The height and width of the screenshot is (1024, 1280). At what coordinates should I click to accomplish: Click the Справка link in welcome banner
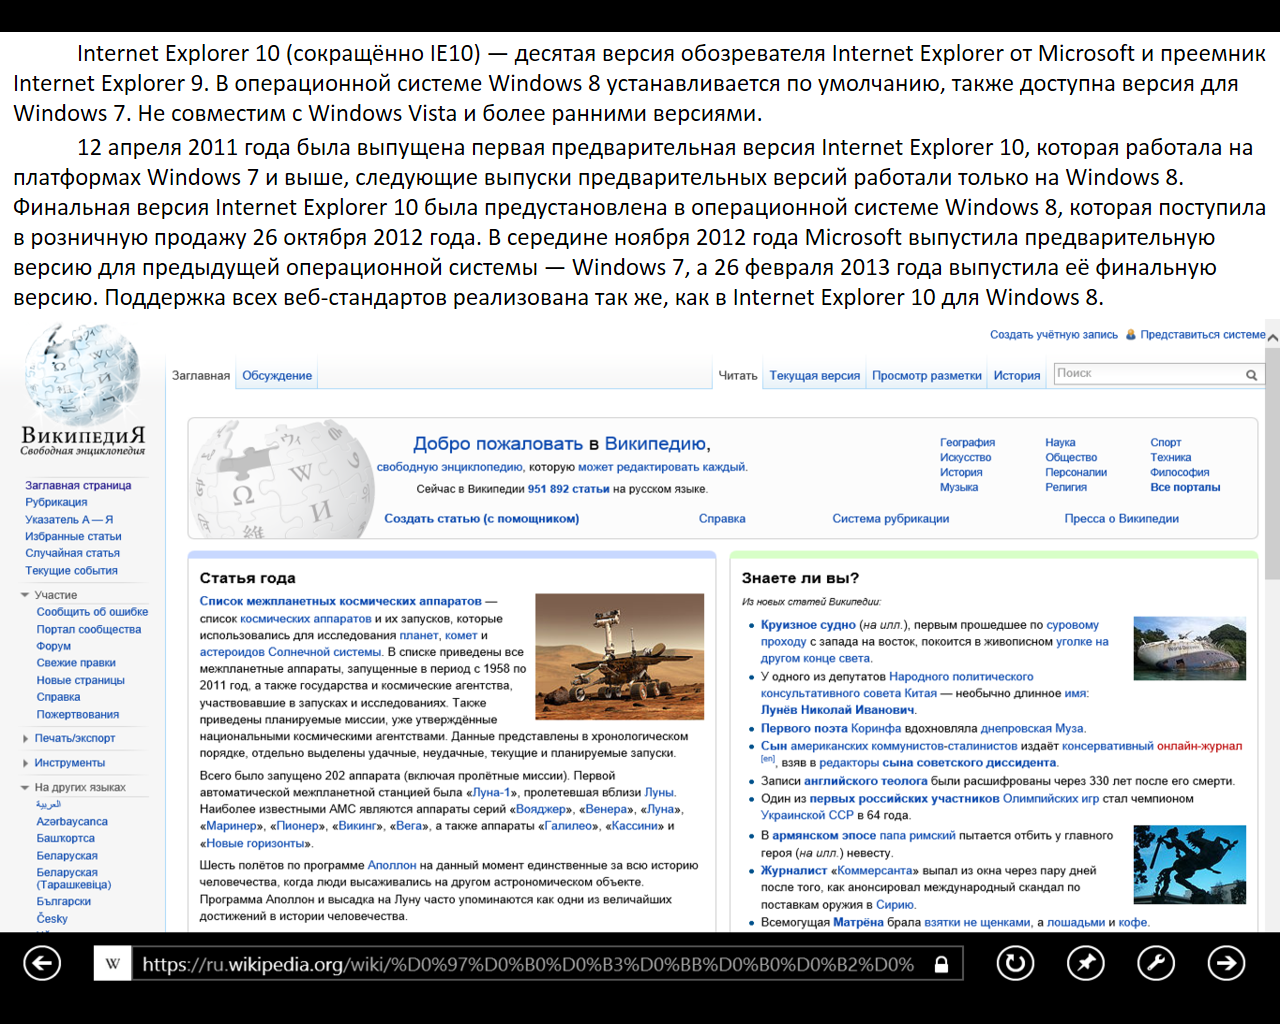722,519
